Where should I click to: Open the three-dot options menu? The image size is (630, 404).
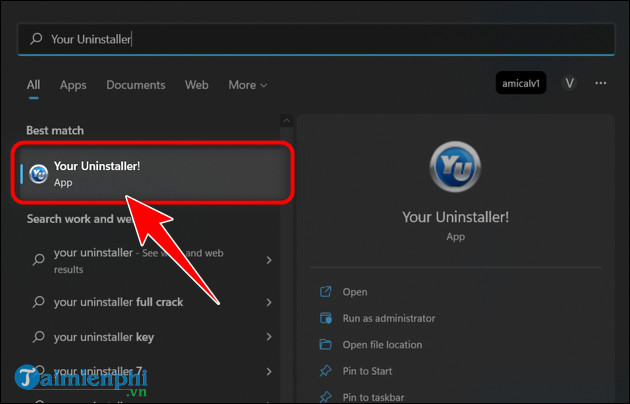coord(601,83)
